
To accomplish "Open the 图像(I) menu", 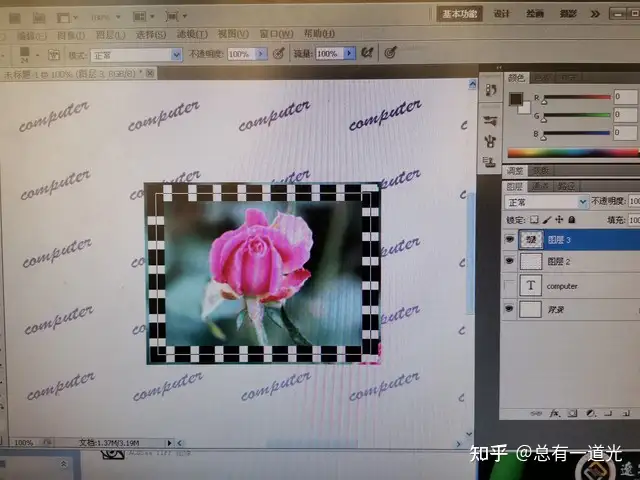I will tap(71, 36).
